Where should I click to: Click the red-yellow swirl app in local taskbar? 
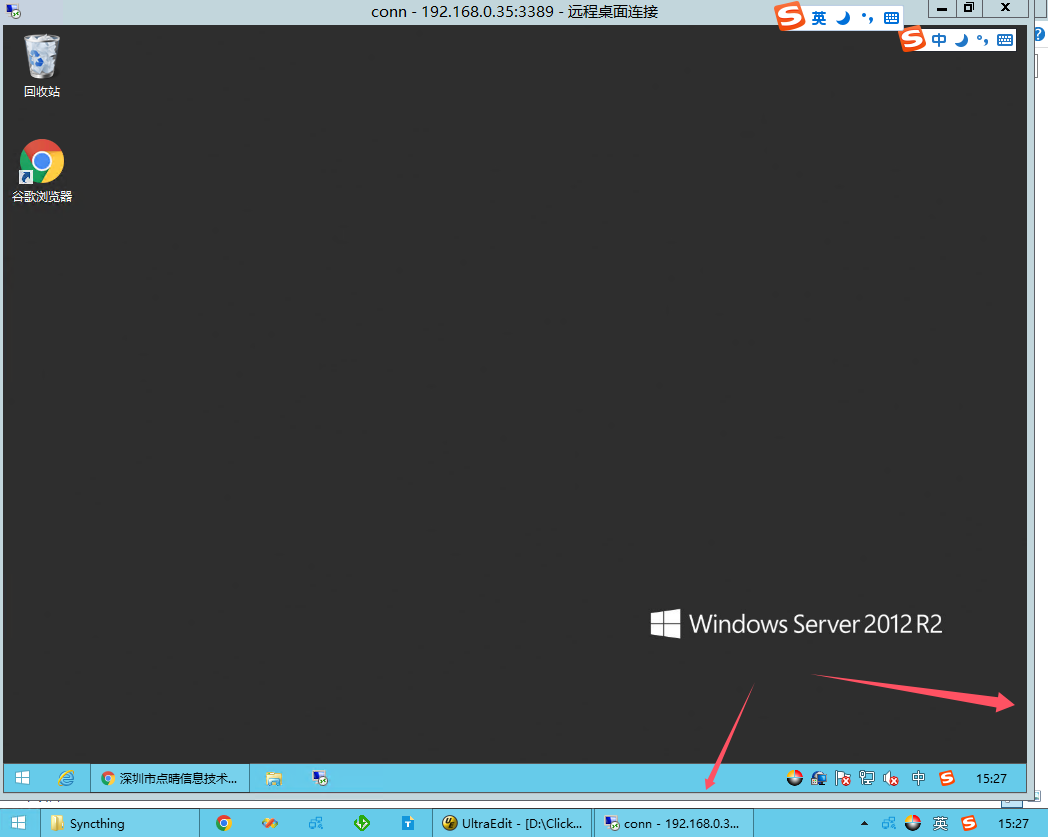pyautogui.click(x=270, y=823)
